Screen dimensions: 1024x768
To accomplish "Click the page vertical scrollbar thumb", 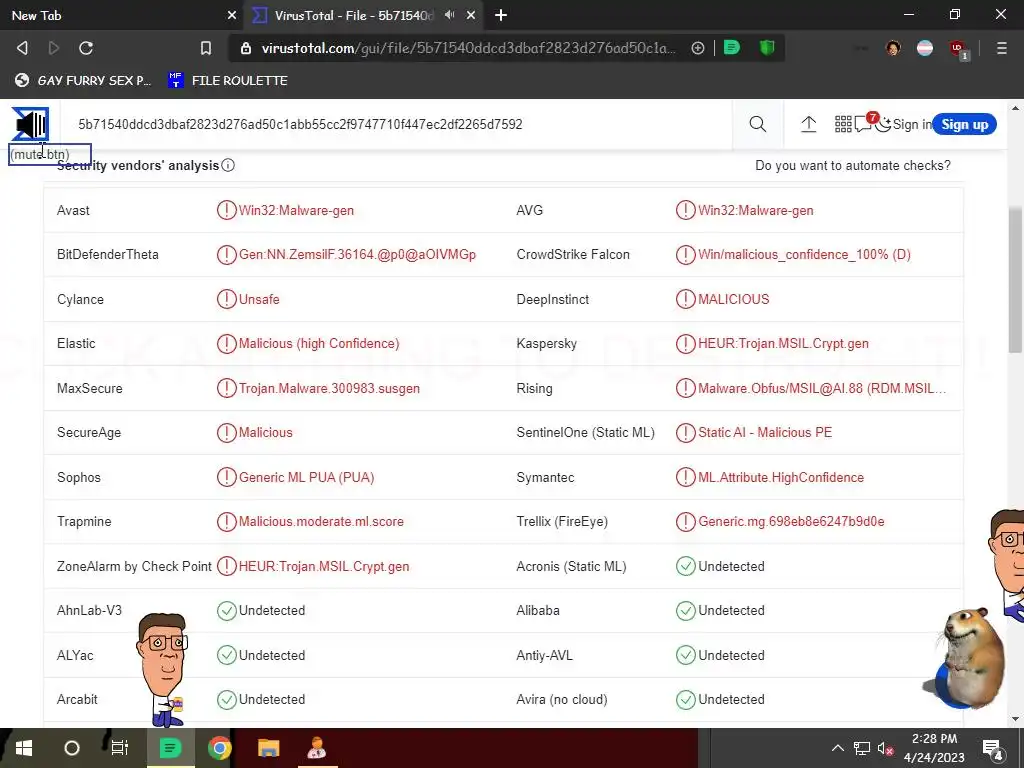I will pyautogui.click(x=1016, y=281).
